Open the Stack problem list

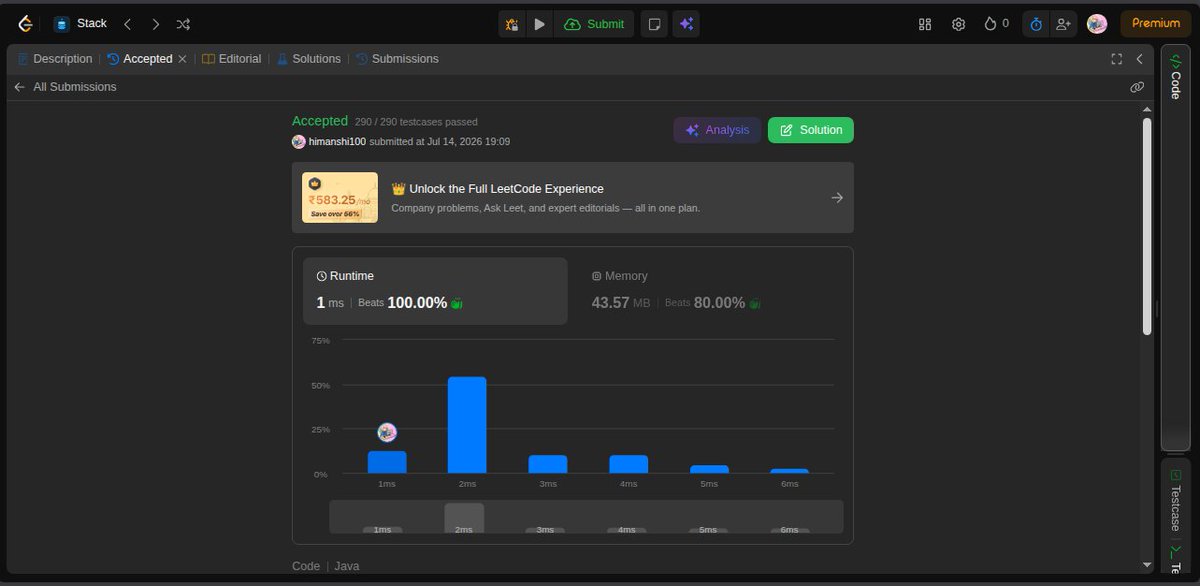click(x=80, y=23)
